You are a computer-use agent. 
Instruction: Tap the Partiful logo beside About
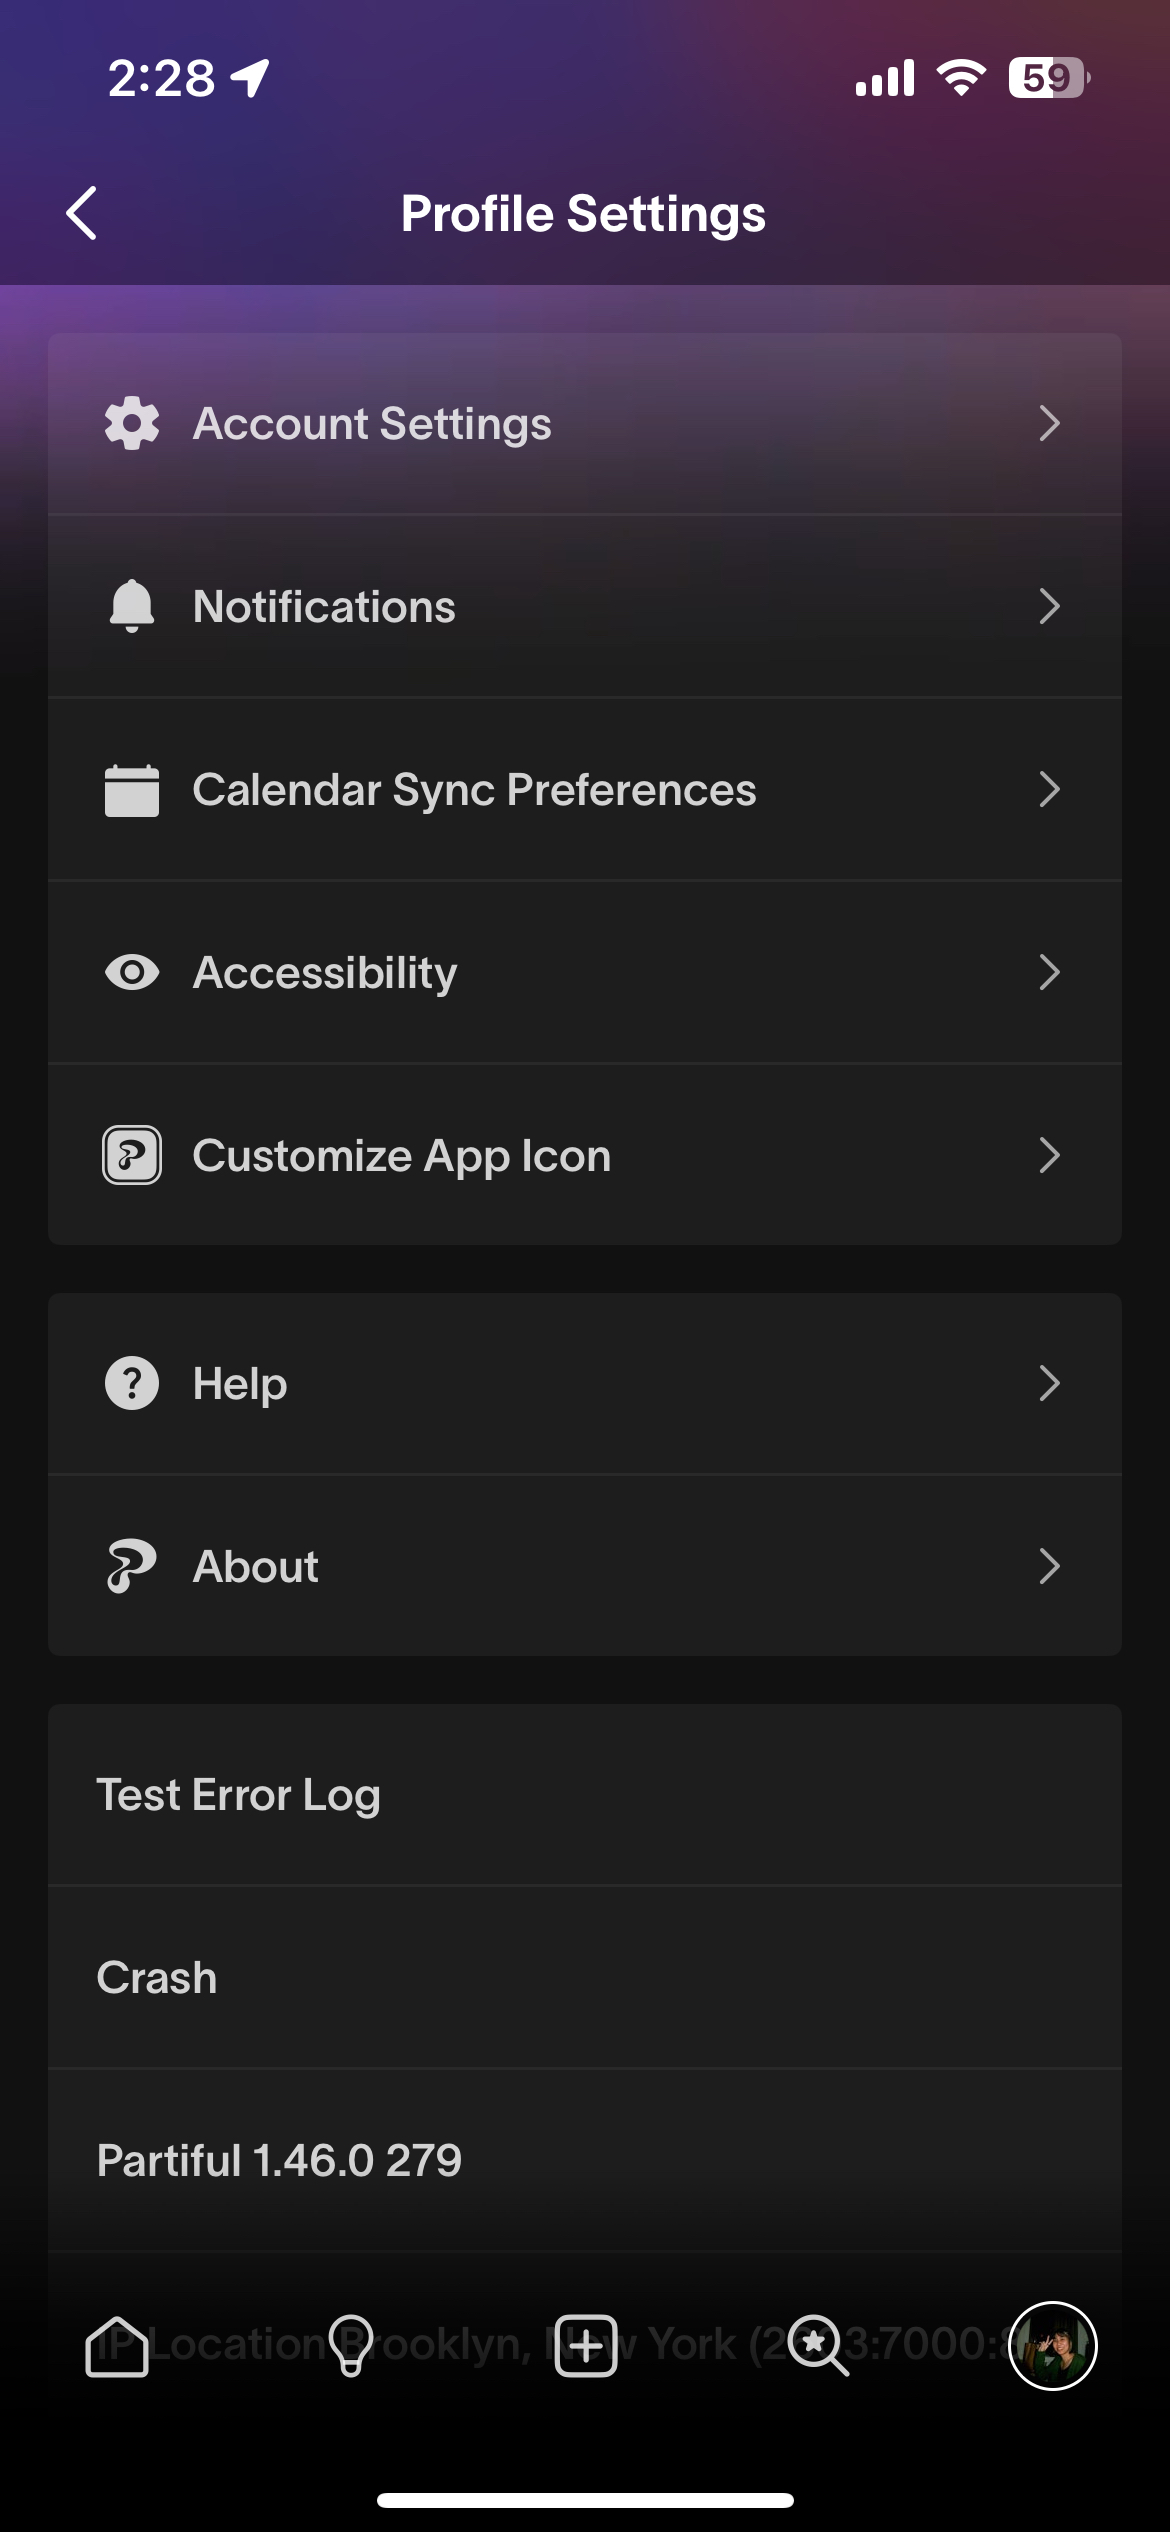point(132,1566)
